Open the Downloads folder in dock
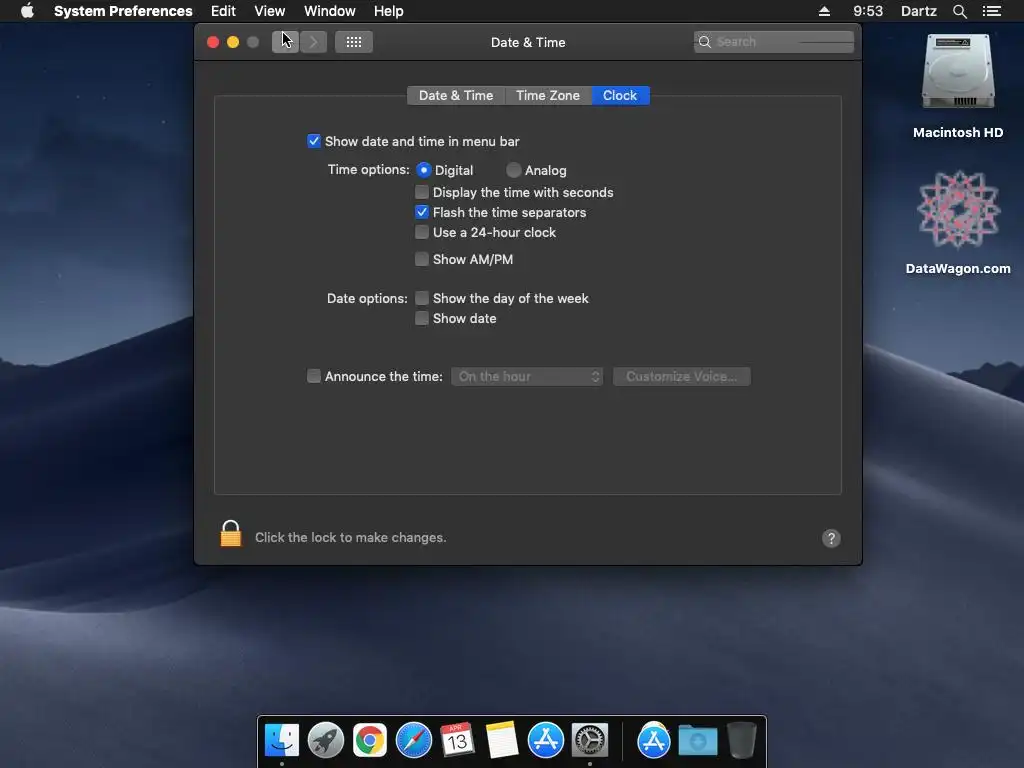 coord(697,740)
